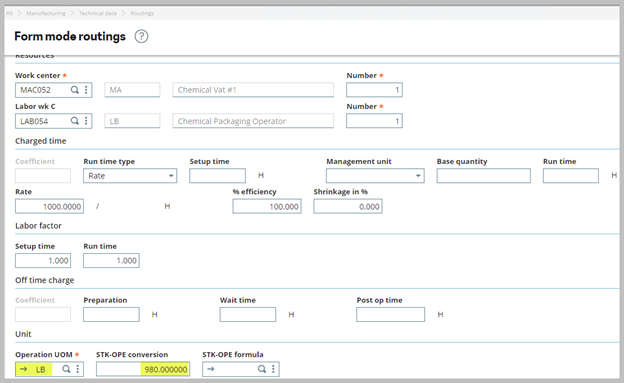This screenshot has height=383, width=624.
Task: Click STK-OPE formula arrow jump icon
Action: pos(211,369)
